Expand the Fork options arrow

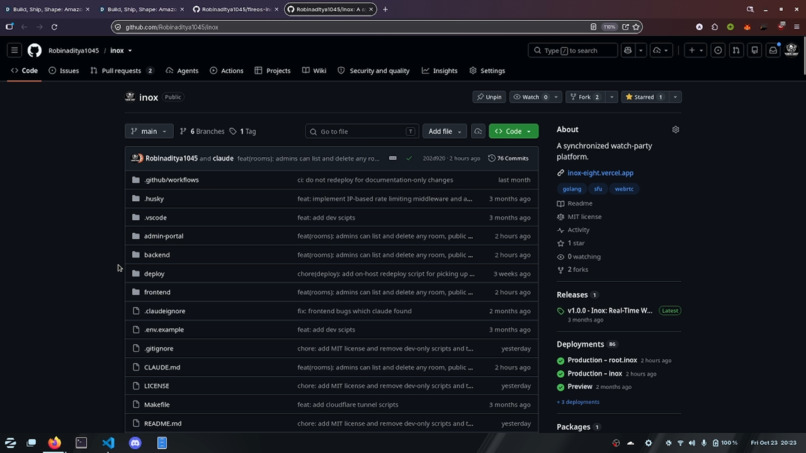coord(611,97)
